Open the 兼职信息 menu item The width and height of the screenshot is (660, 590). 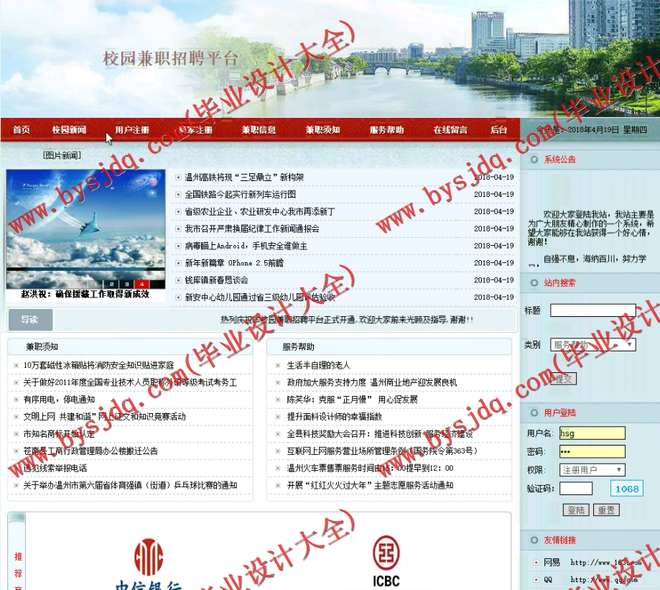(x=259, y=130)
